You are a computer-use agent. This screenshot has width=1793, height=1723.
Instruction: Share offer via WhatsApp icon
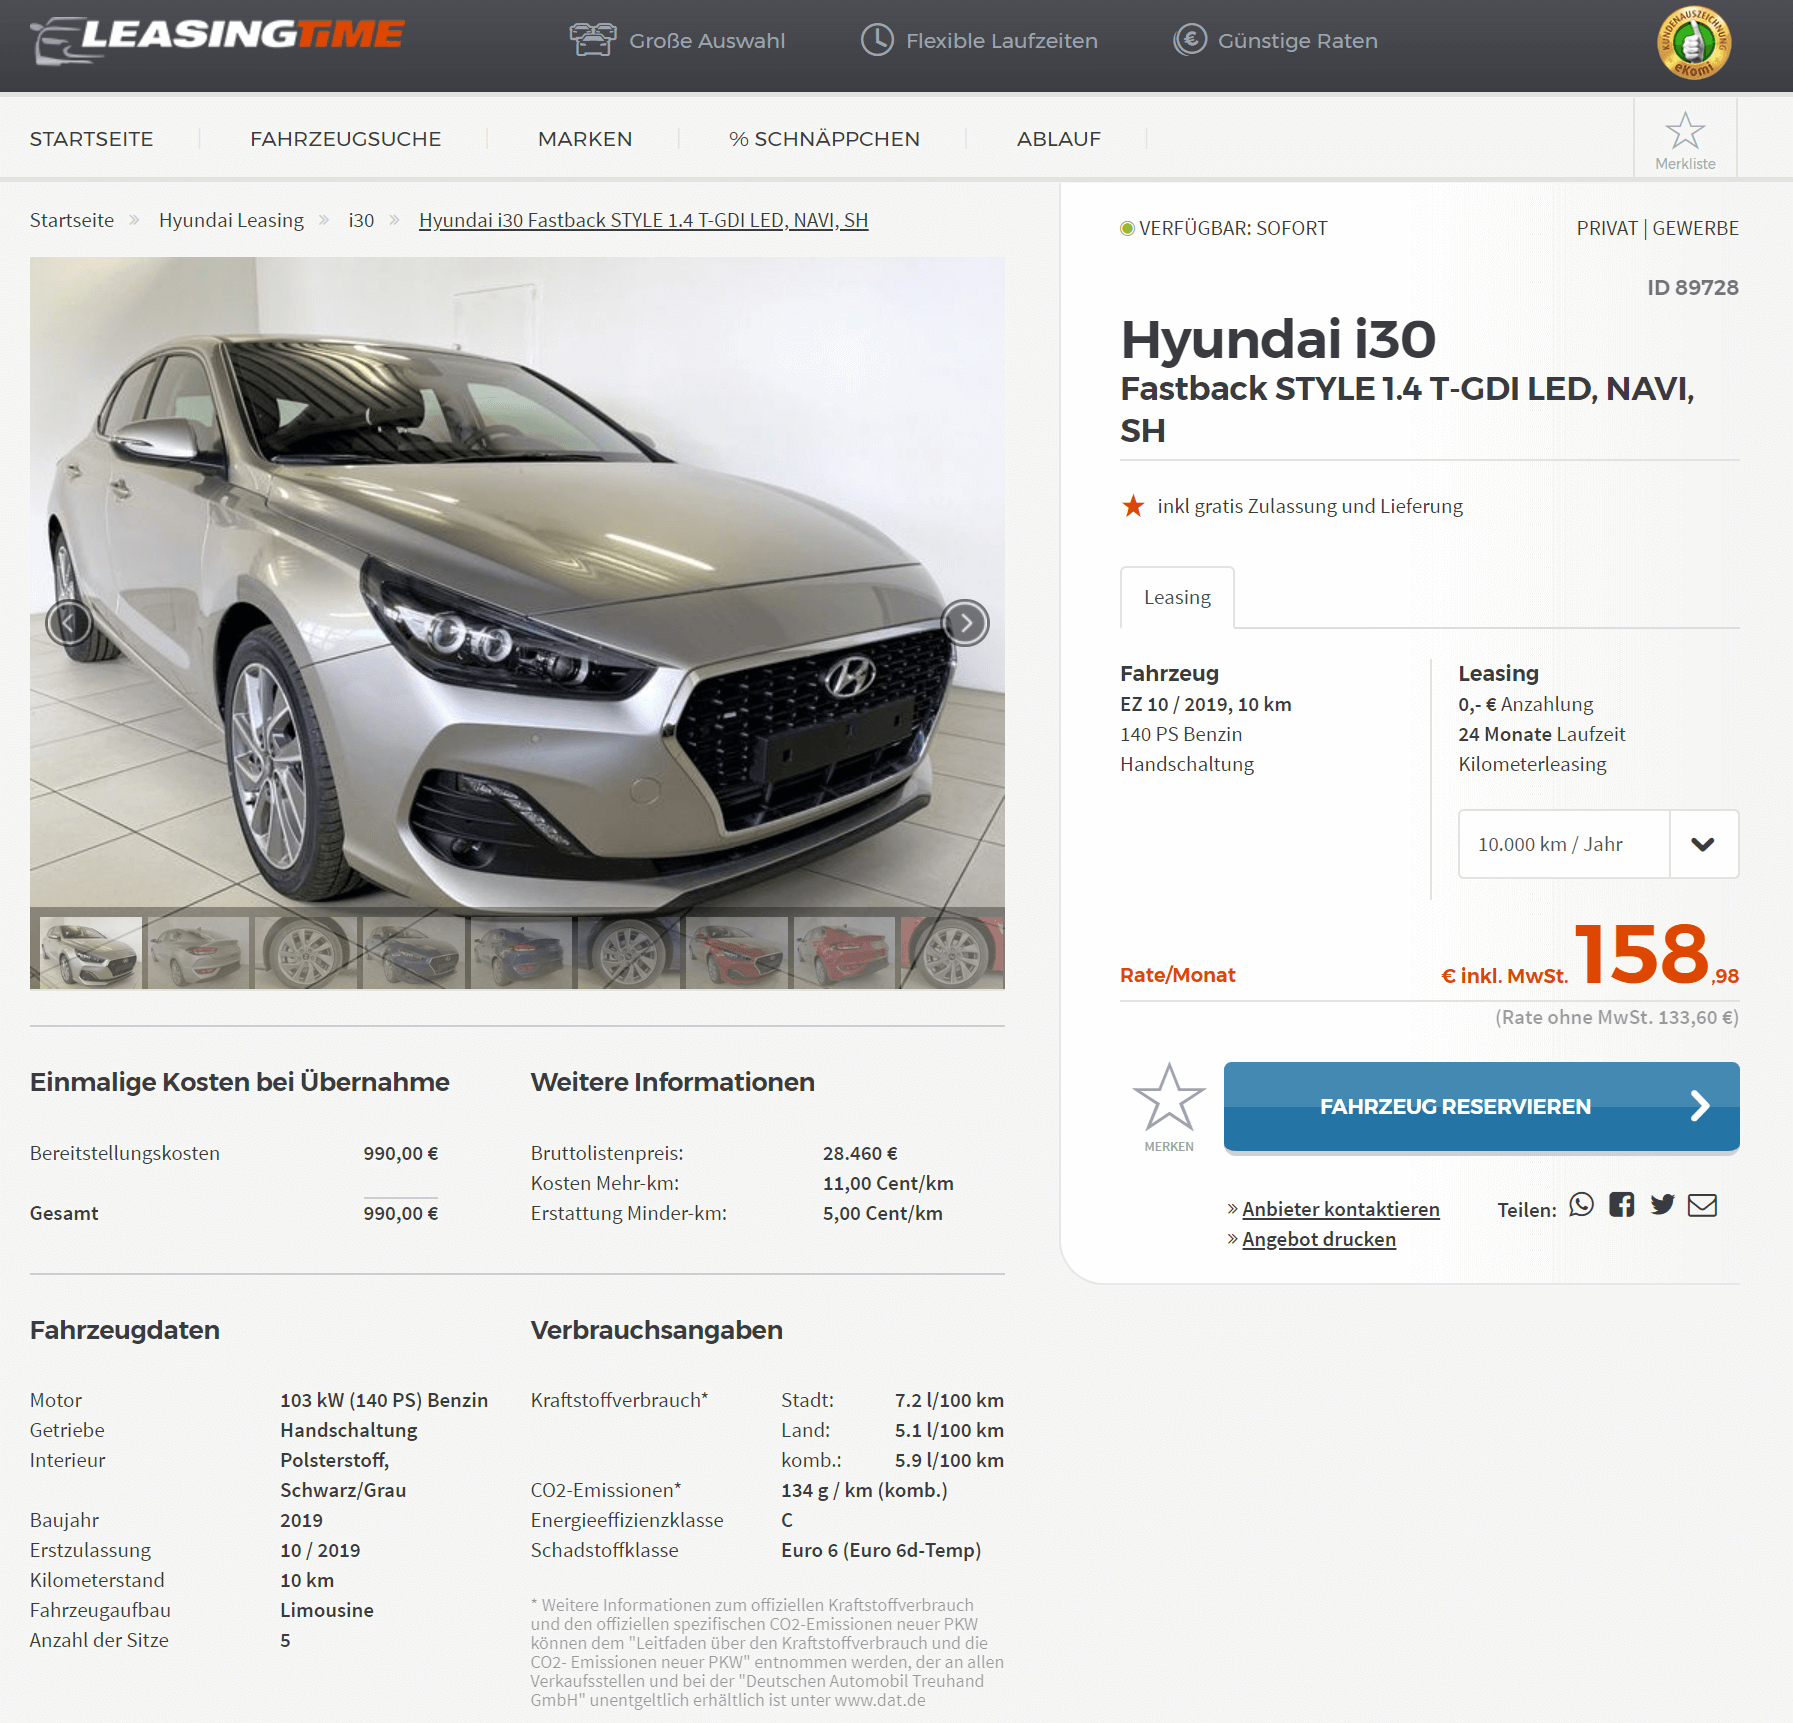(1581, 1204)
